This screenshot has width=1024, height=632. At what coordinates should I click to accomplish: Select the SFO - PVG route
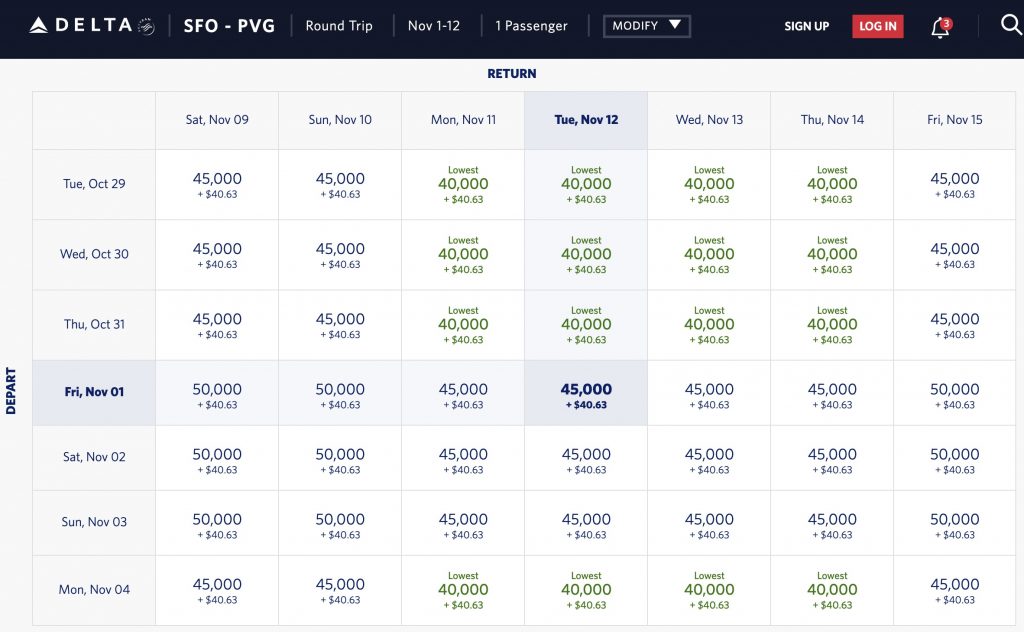230,26
